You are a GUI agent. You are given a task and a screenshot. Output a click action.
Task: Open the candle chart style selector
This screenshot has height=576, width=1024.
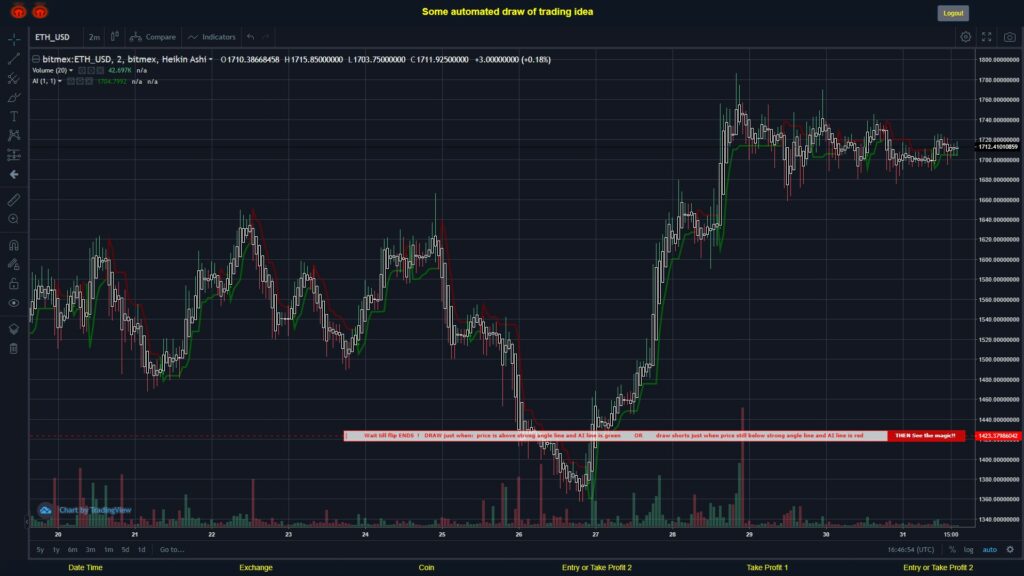click(115, 37)
